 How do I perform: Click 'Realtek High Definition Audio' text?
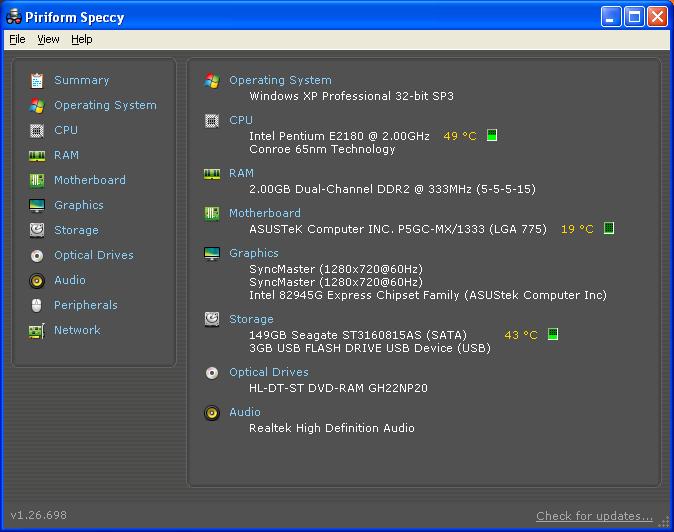coord(331,428)
